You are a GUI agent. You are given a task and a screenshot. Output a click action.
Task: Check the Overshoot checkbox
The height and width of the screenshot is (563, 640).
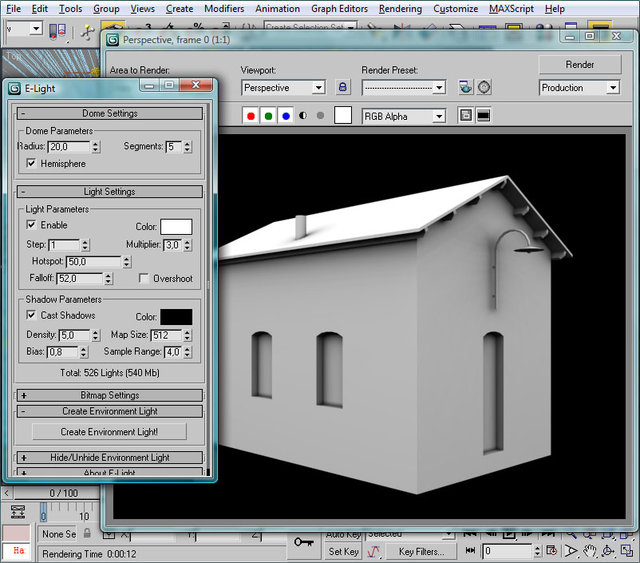tap(144, 279)
